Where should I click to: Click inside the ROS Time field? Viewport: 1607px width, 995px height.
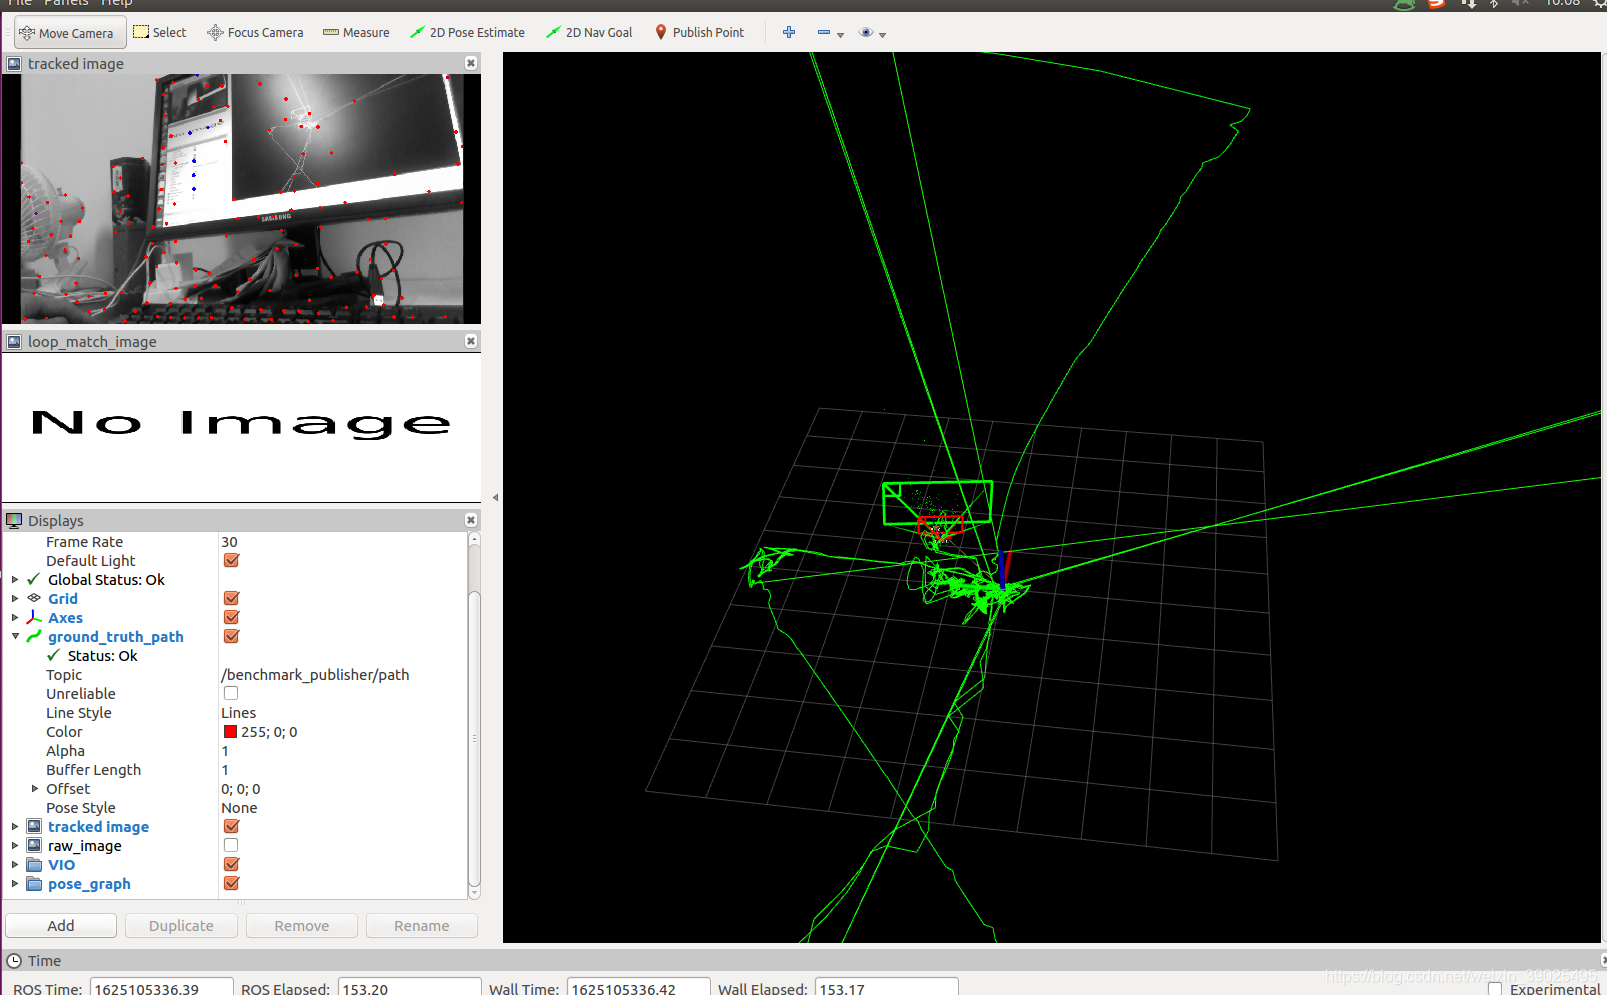click(x=160, y=988)
